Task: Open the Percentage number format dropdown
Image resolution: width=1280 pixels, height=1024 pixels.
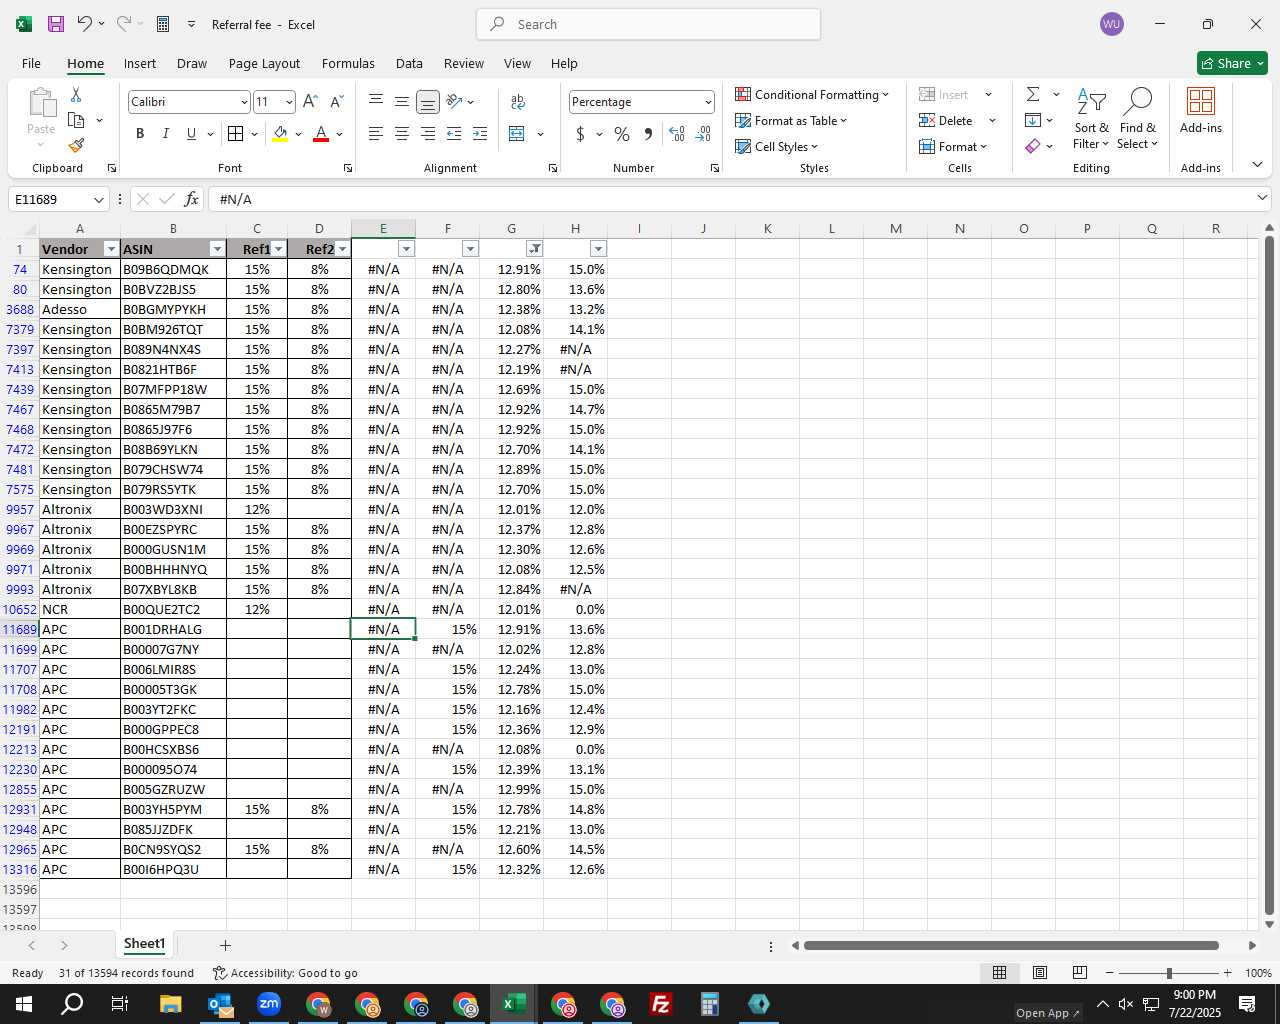Action: (708, 102)
